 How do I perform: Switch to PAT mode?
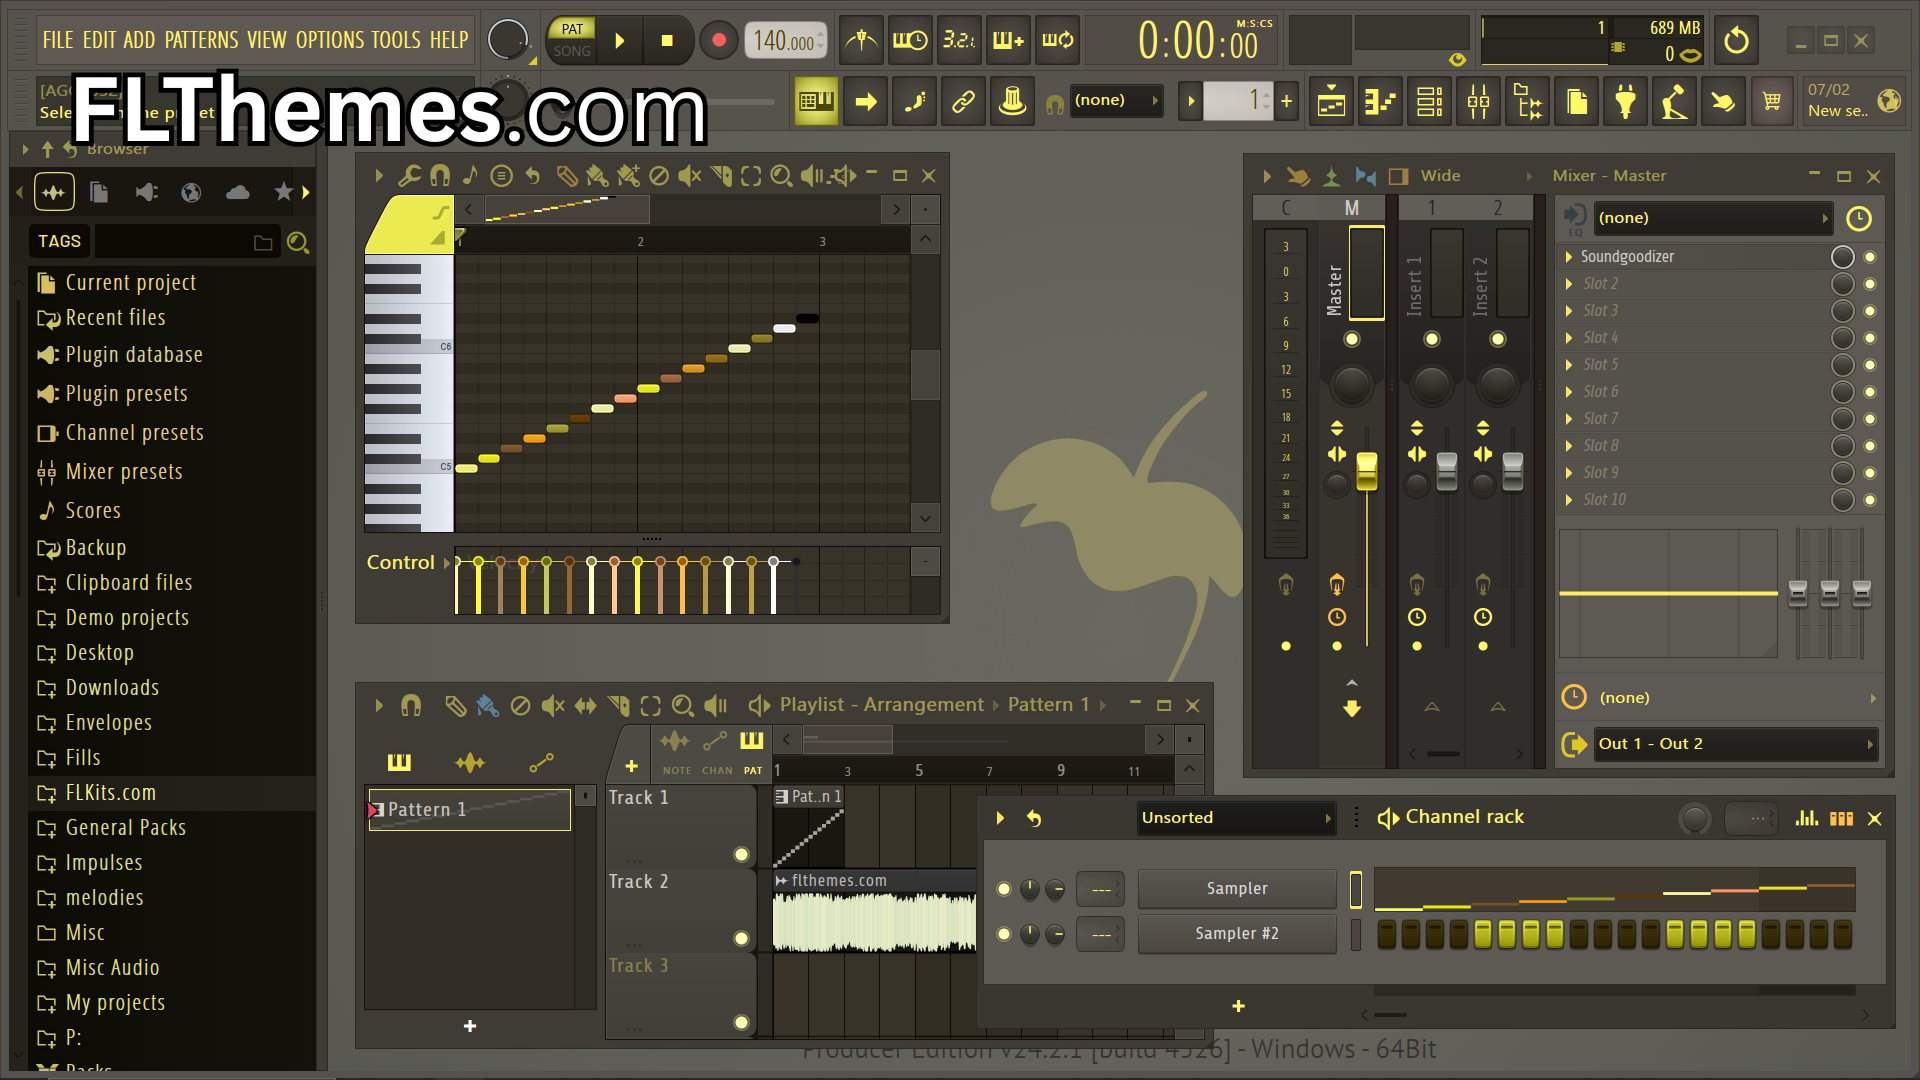click(572, 29)
